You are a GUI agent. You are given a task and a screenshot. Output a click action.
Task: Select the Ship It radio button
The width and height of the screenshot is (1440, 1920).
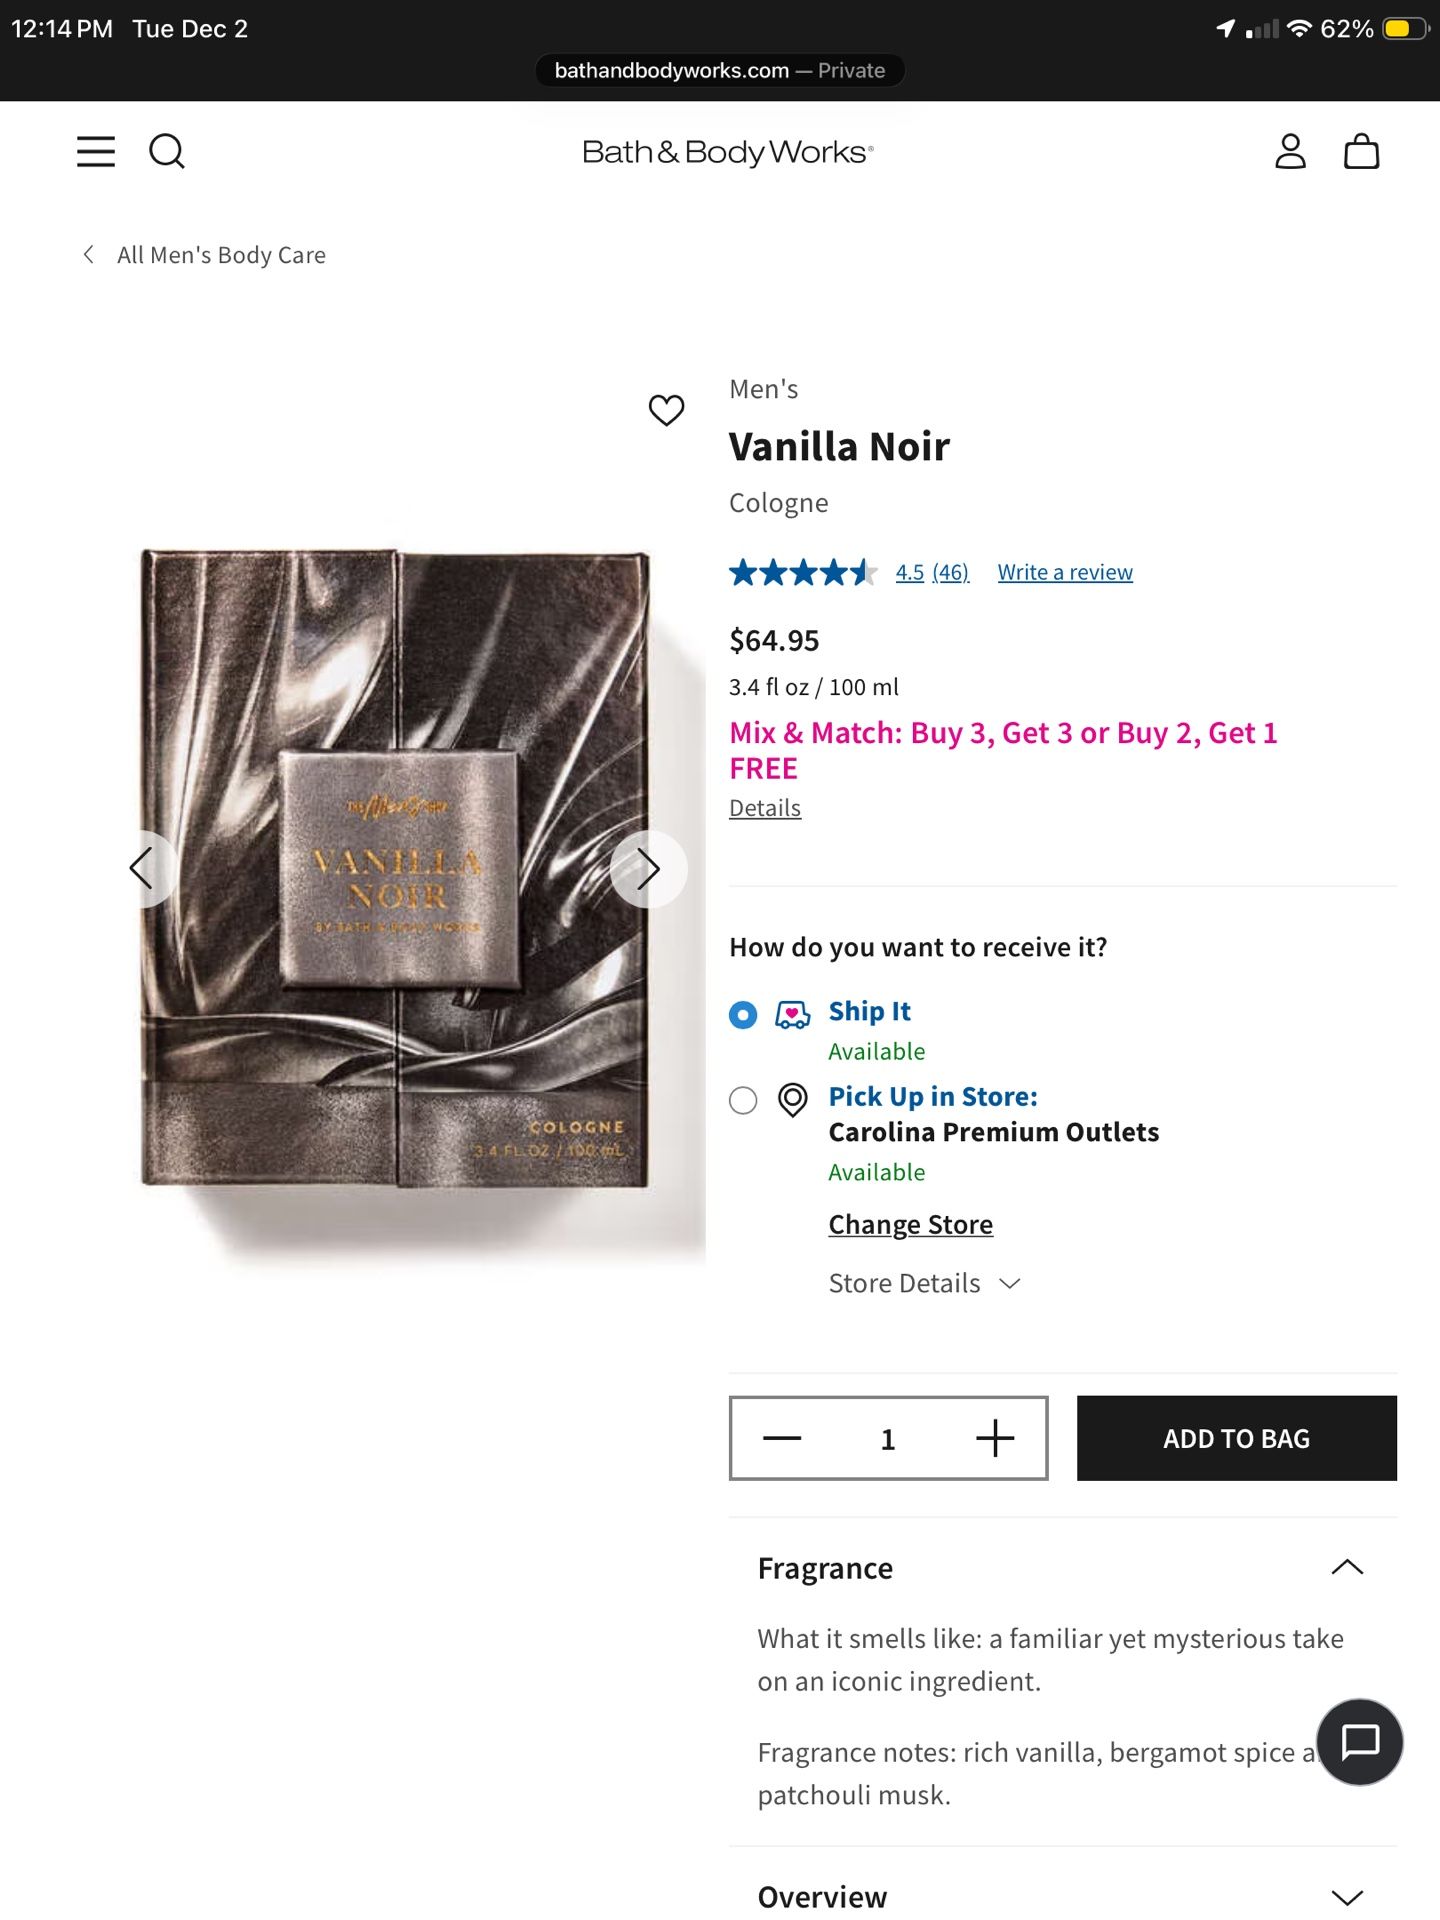point(742,1015)
